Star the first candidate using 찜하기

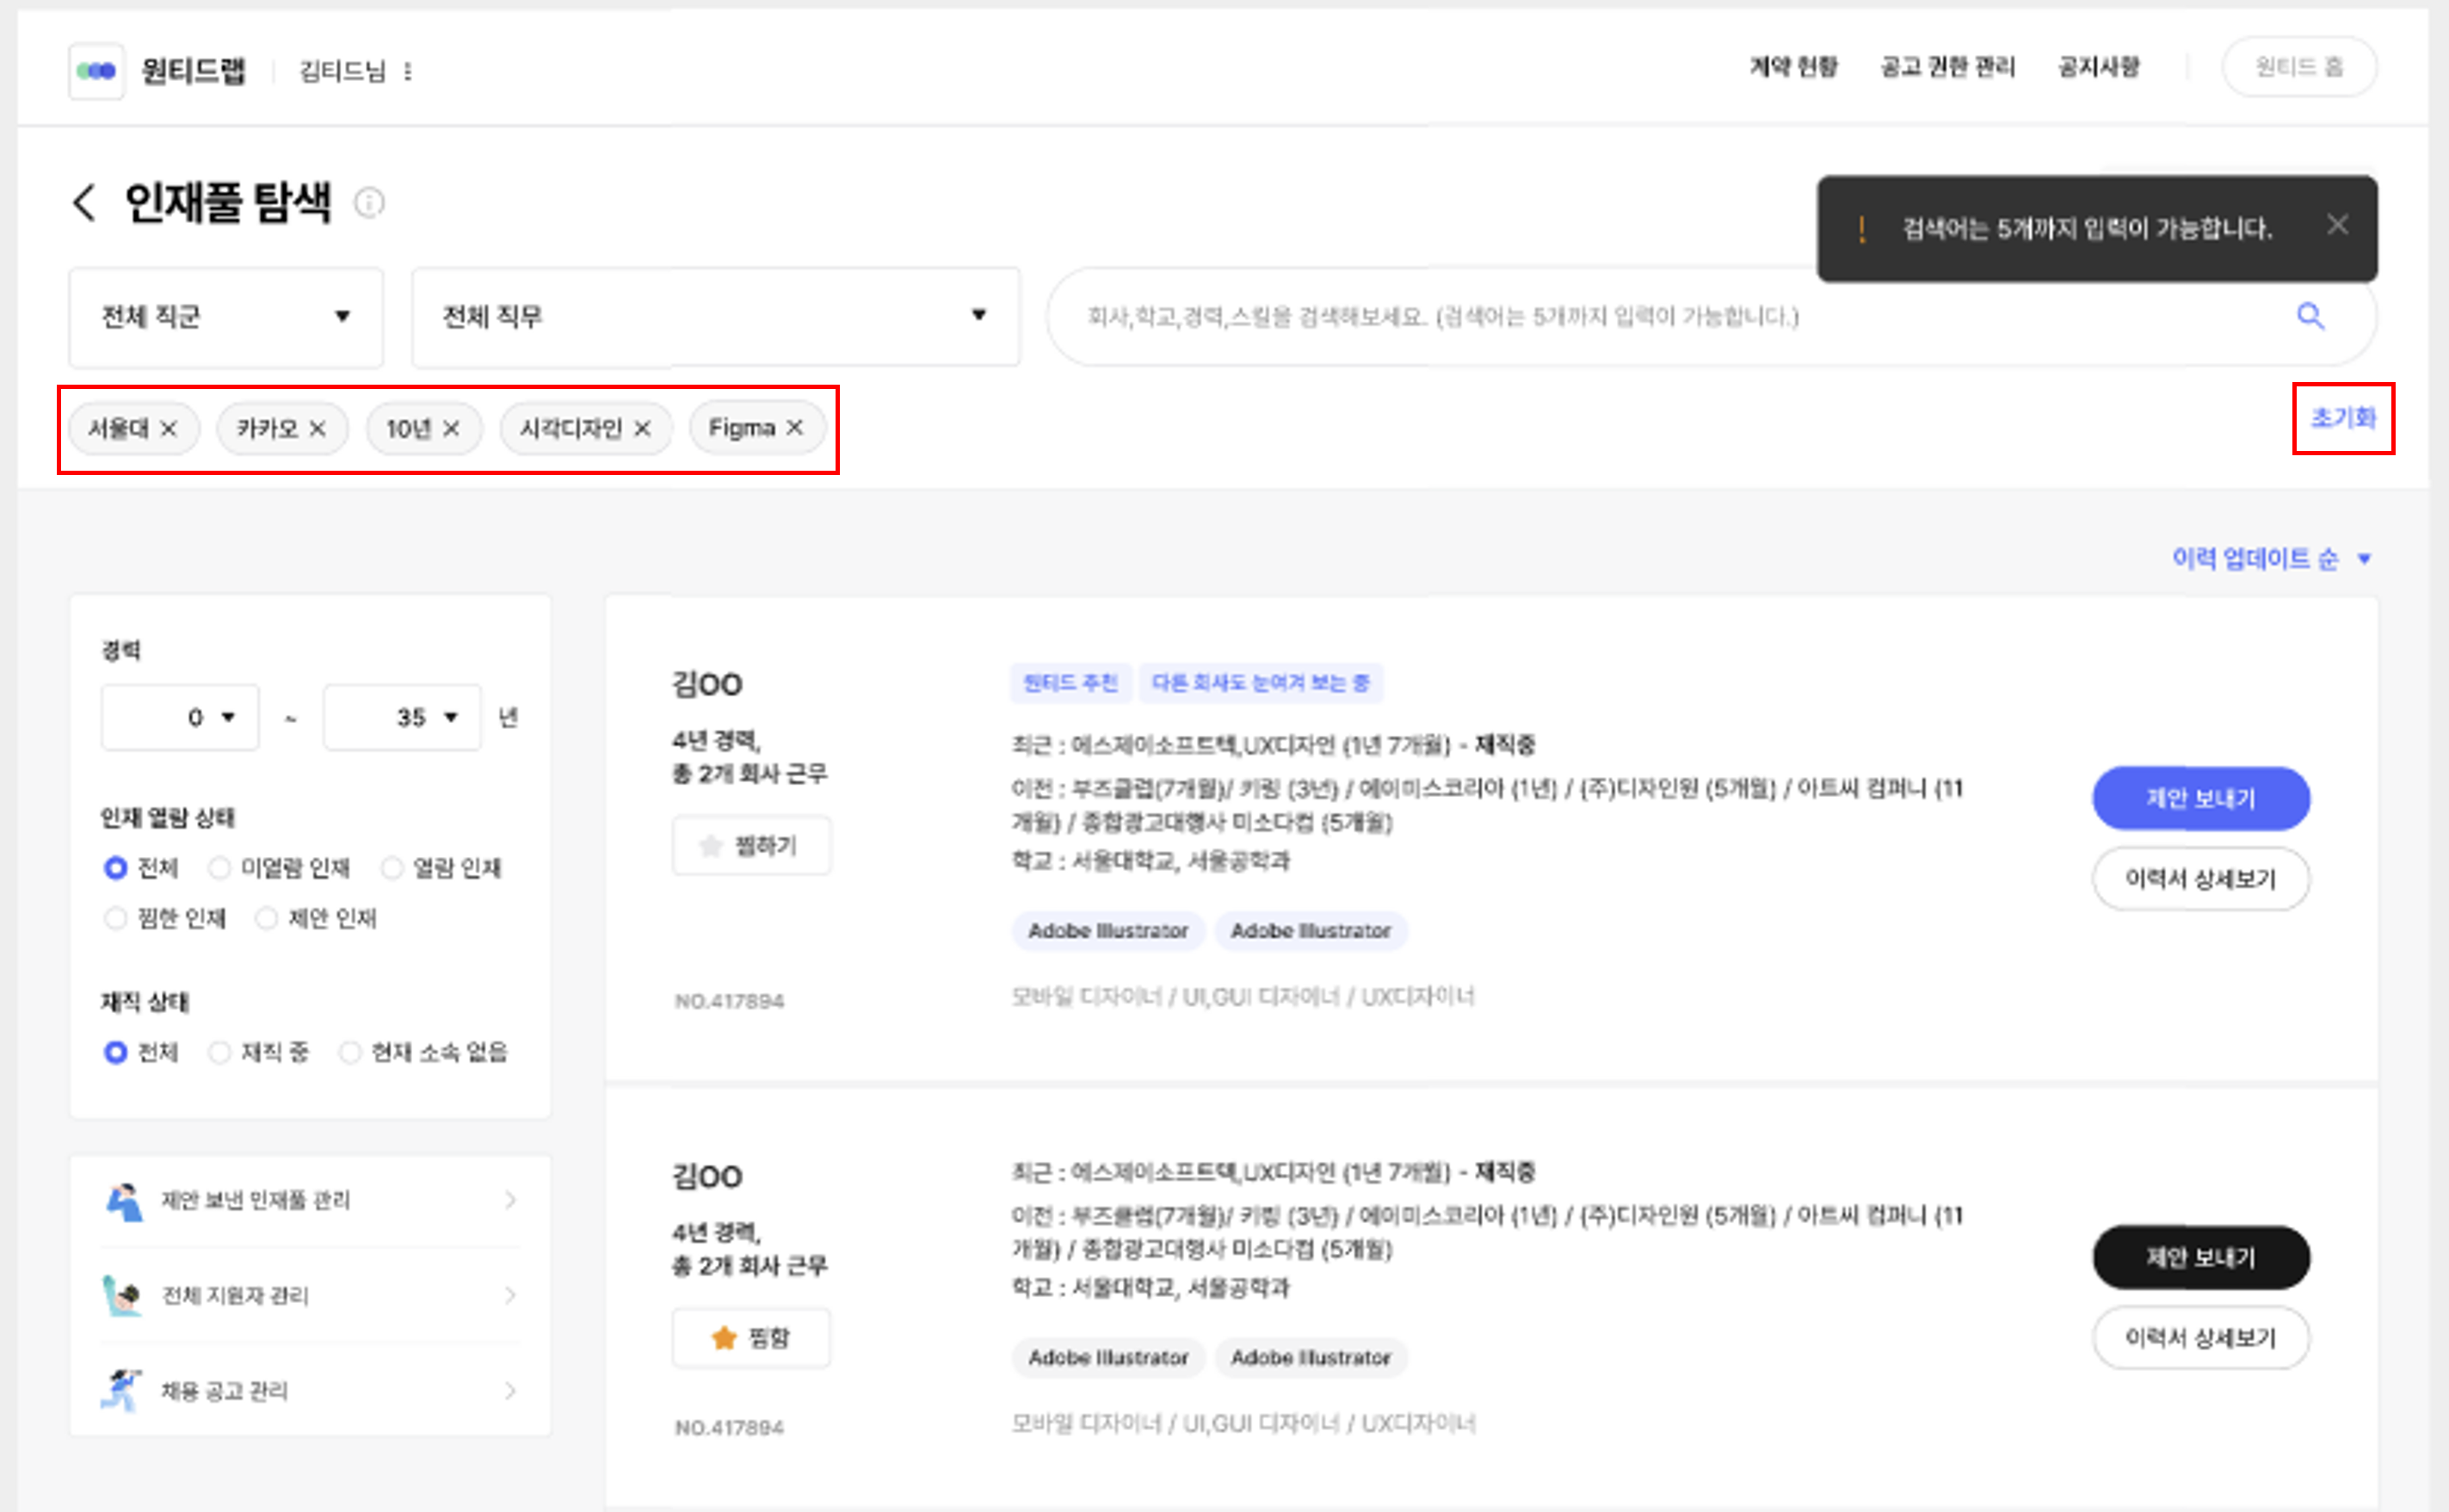tap(751, 845)
